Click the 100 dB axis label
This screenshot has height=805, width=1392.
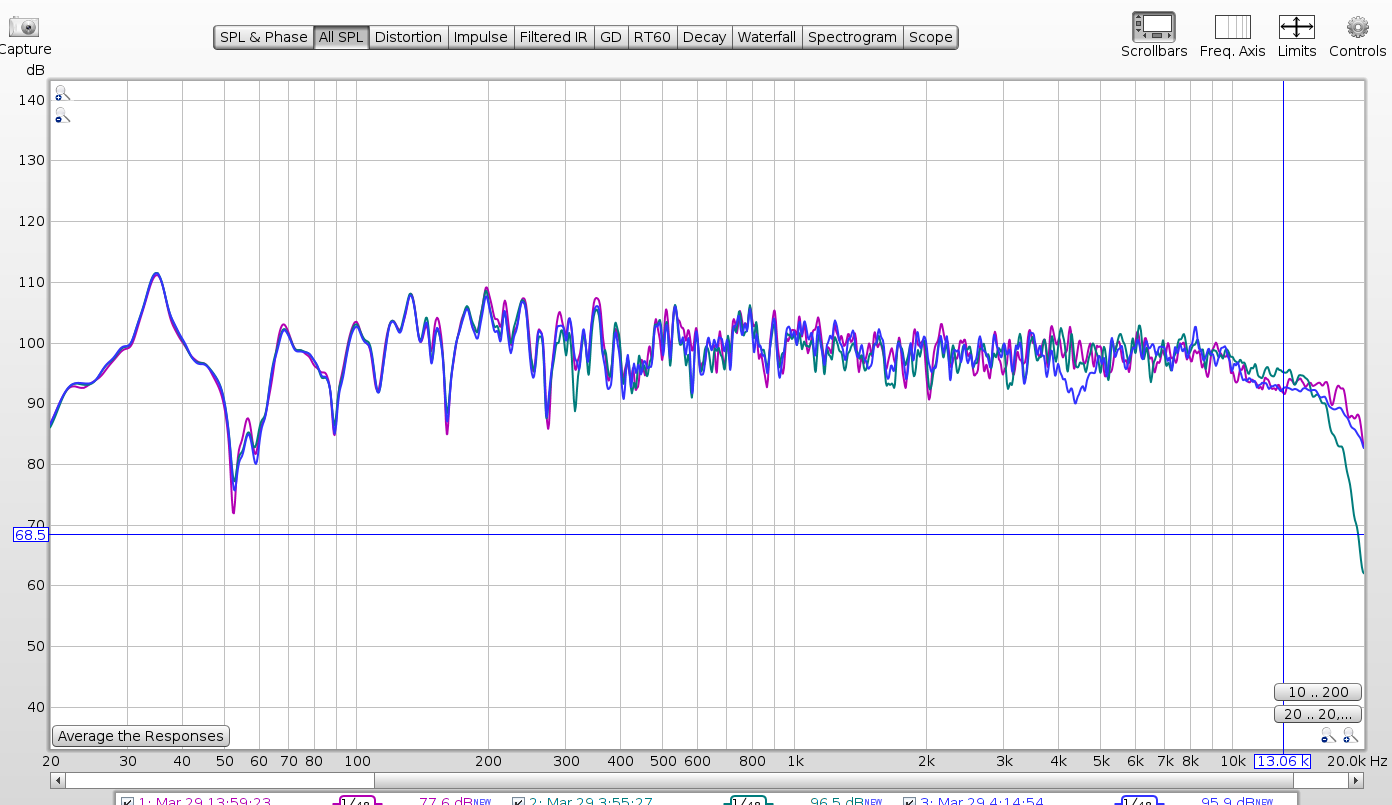click(31, 343)
